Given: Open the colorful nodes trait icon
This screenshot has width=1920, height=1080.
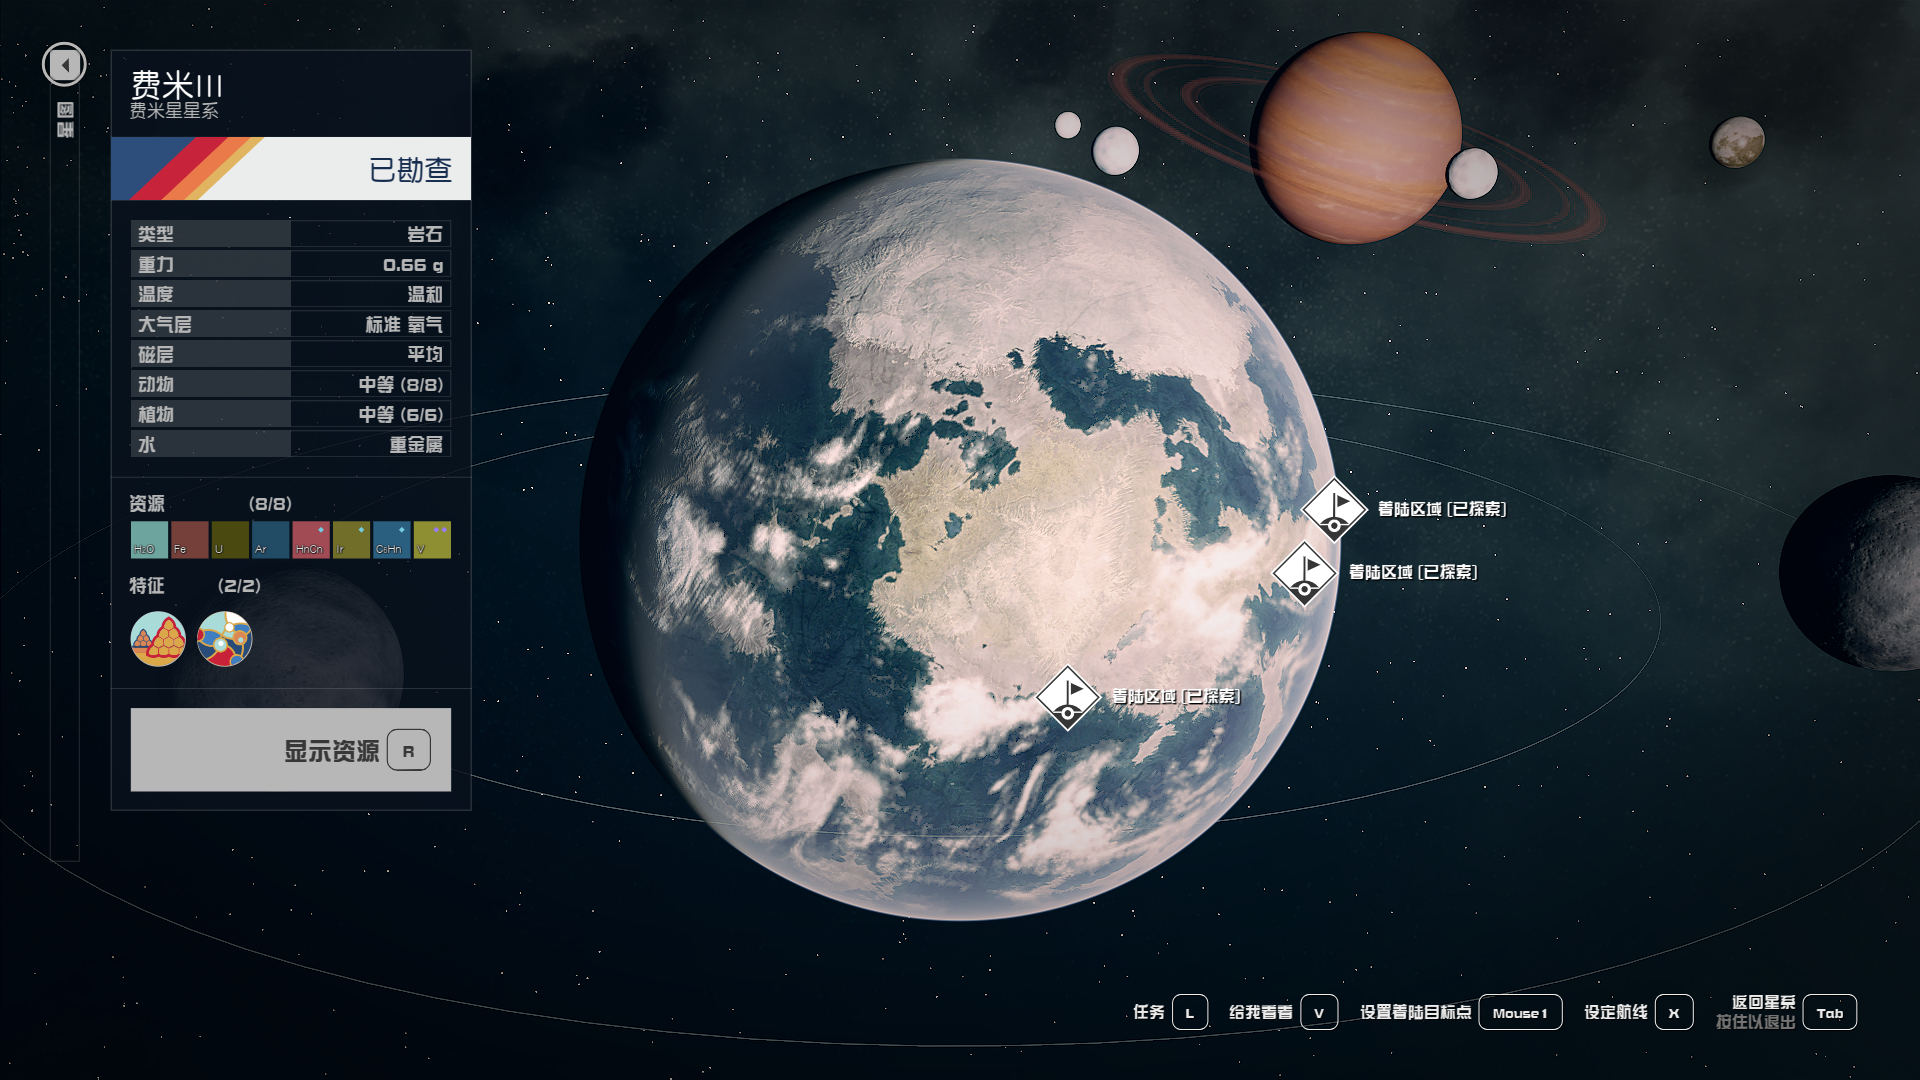Looking at the screenshot, I should pyautogui.click(x=225, y=639).
